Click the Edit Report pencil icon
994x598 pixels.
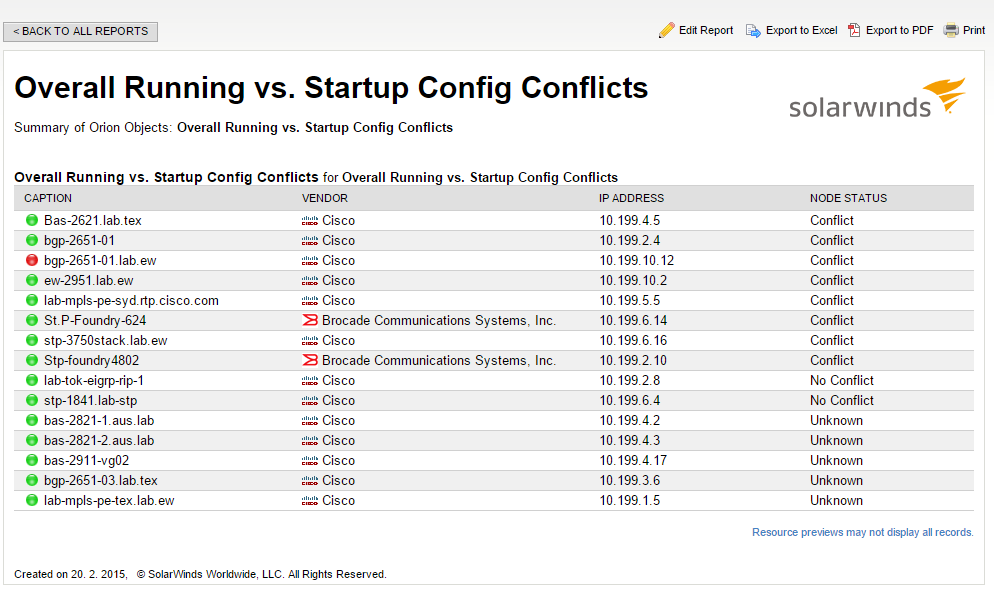click(x=667, y=31)
